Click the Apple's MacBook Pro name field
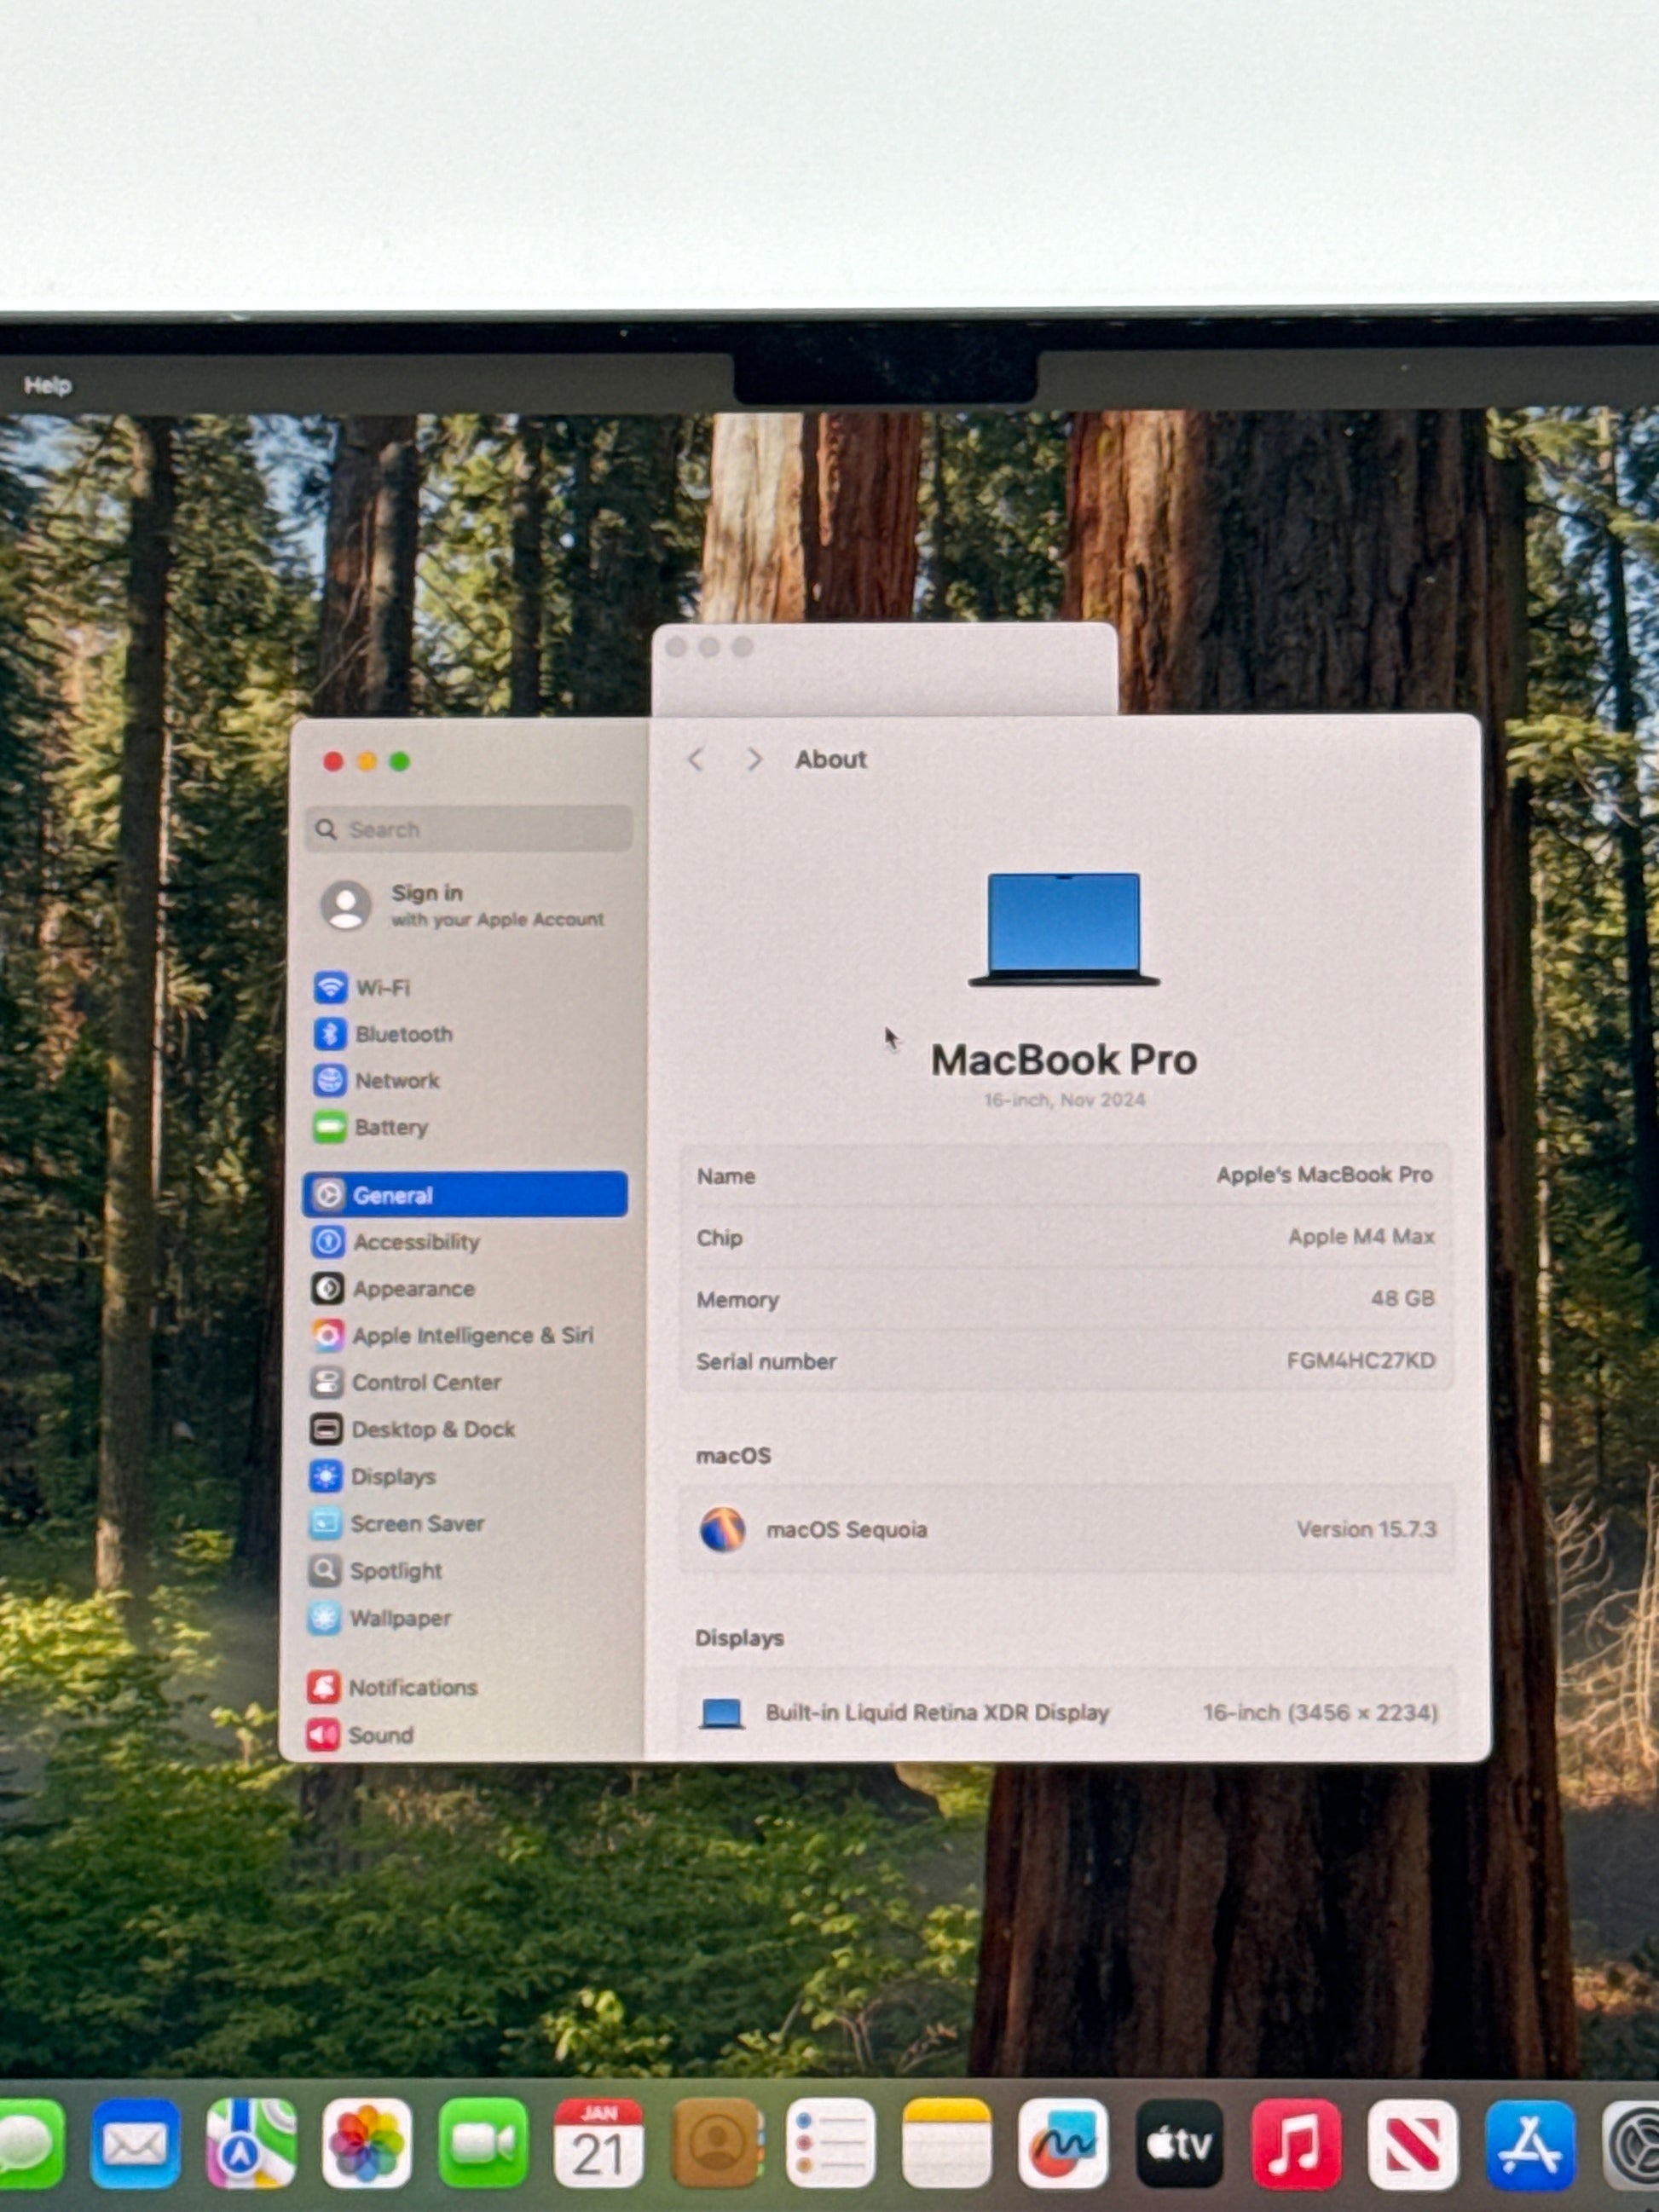Viewport: 1659px width, 2212px height. click(1323, 1175)
